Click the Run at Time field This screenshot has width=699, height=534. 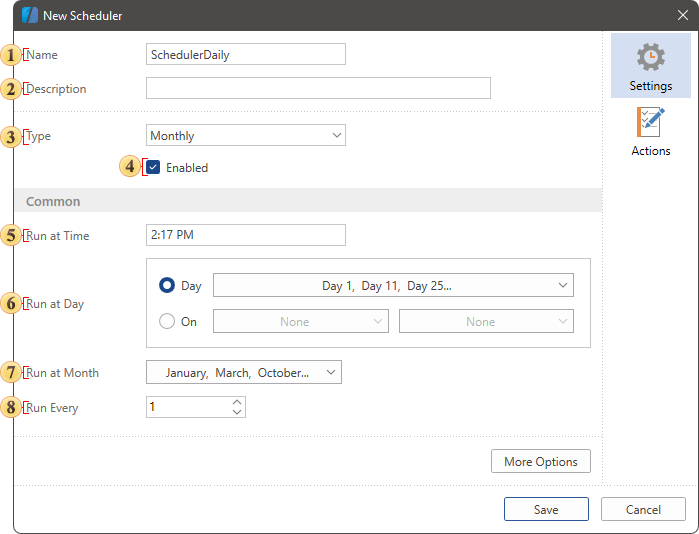click(245, 236)
